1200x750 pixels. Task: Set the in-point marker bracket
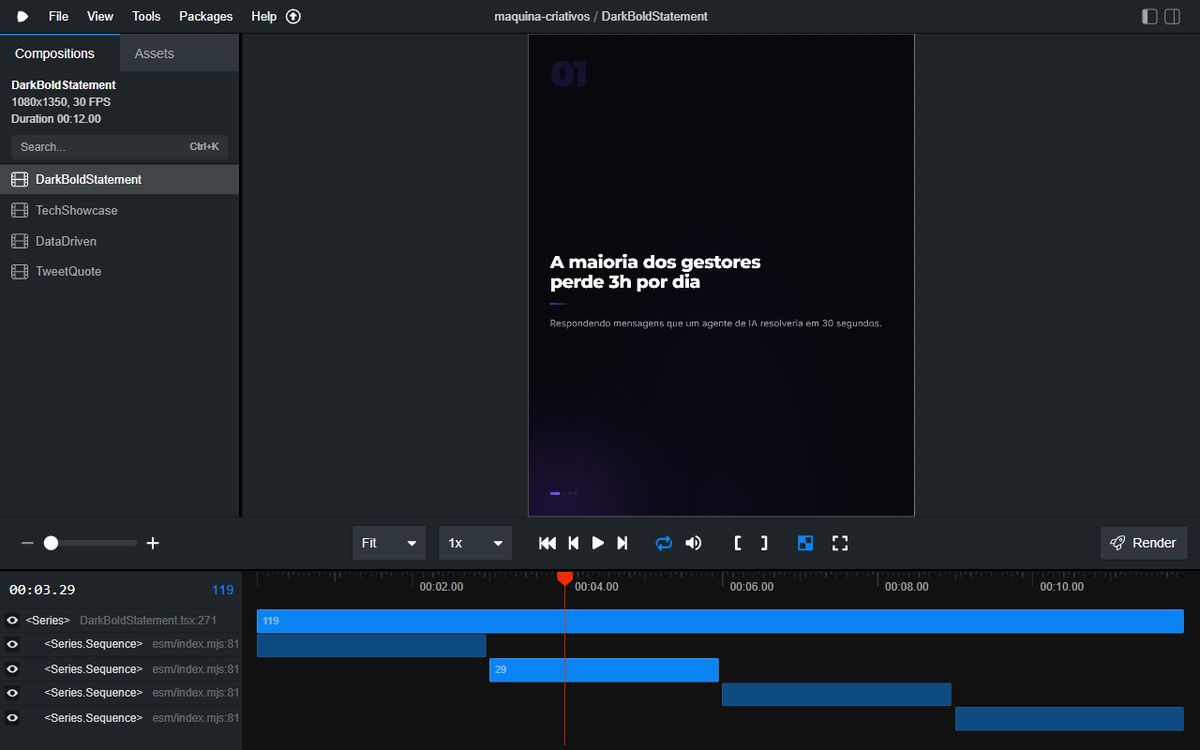pyautogui.click(x=738, y=543)
